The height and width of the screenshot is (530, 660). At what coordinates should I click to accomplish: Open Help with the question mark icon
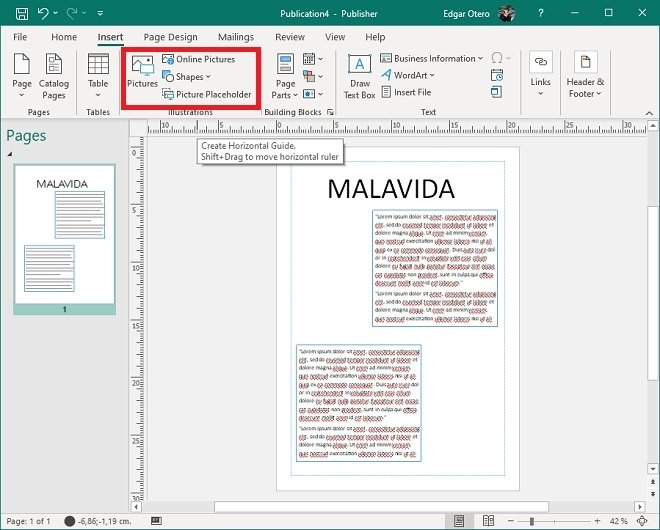[x=540, y=13]
